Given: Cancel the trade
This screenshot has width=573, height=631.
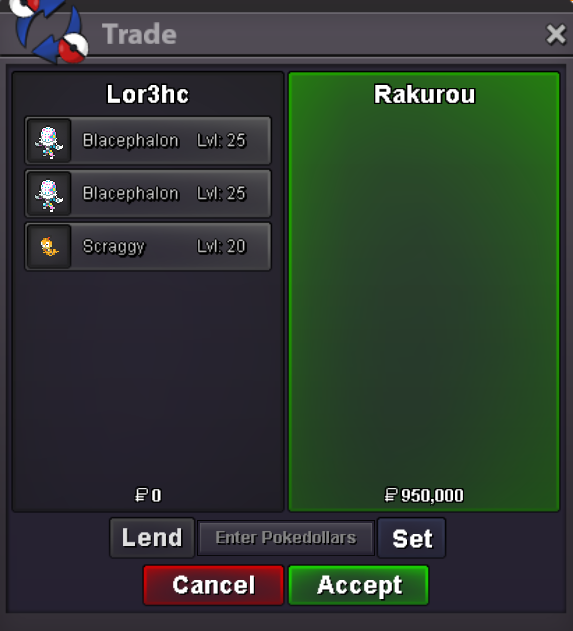Looking at the screenshot, I should [x=214, y=585].
